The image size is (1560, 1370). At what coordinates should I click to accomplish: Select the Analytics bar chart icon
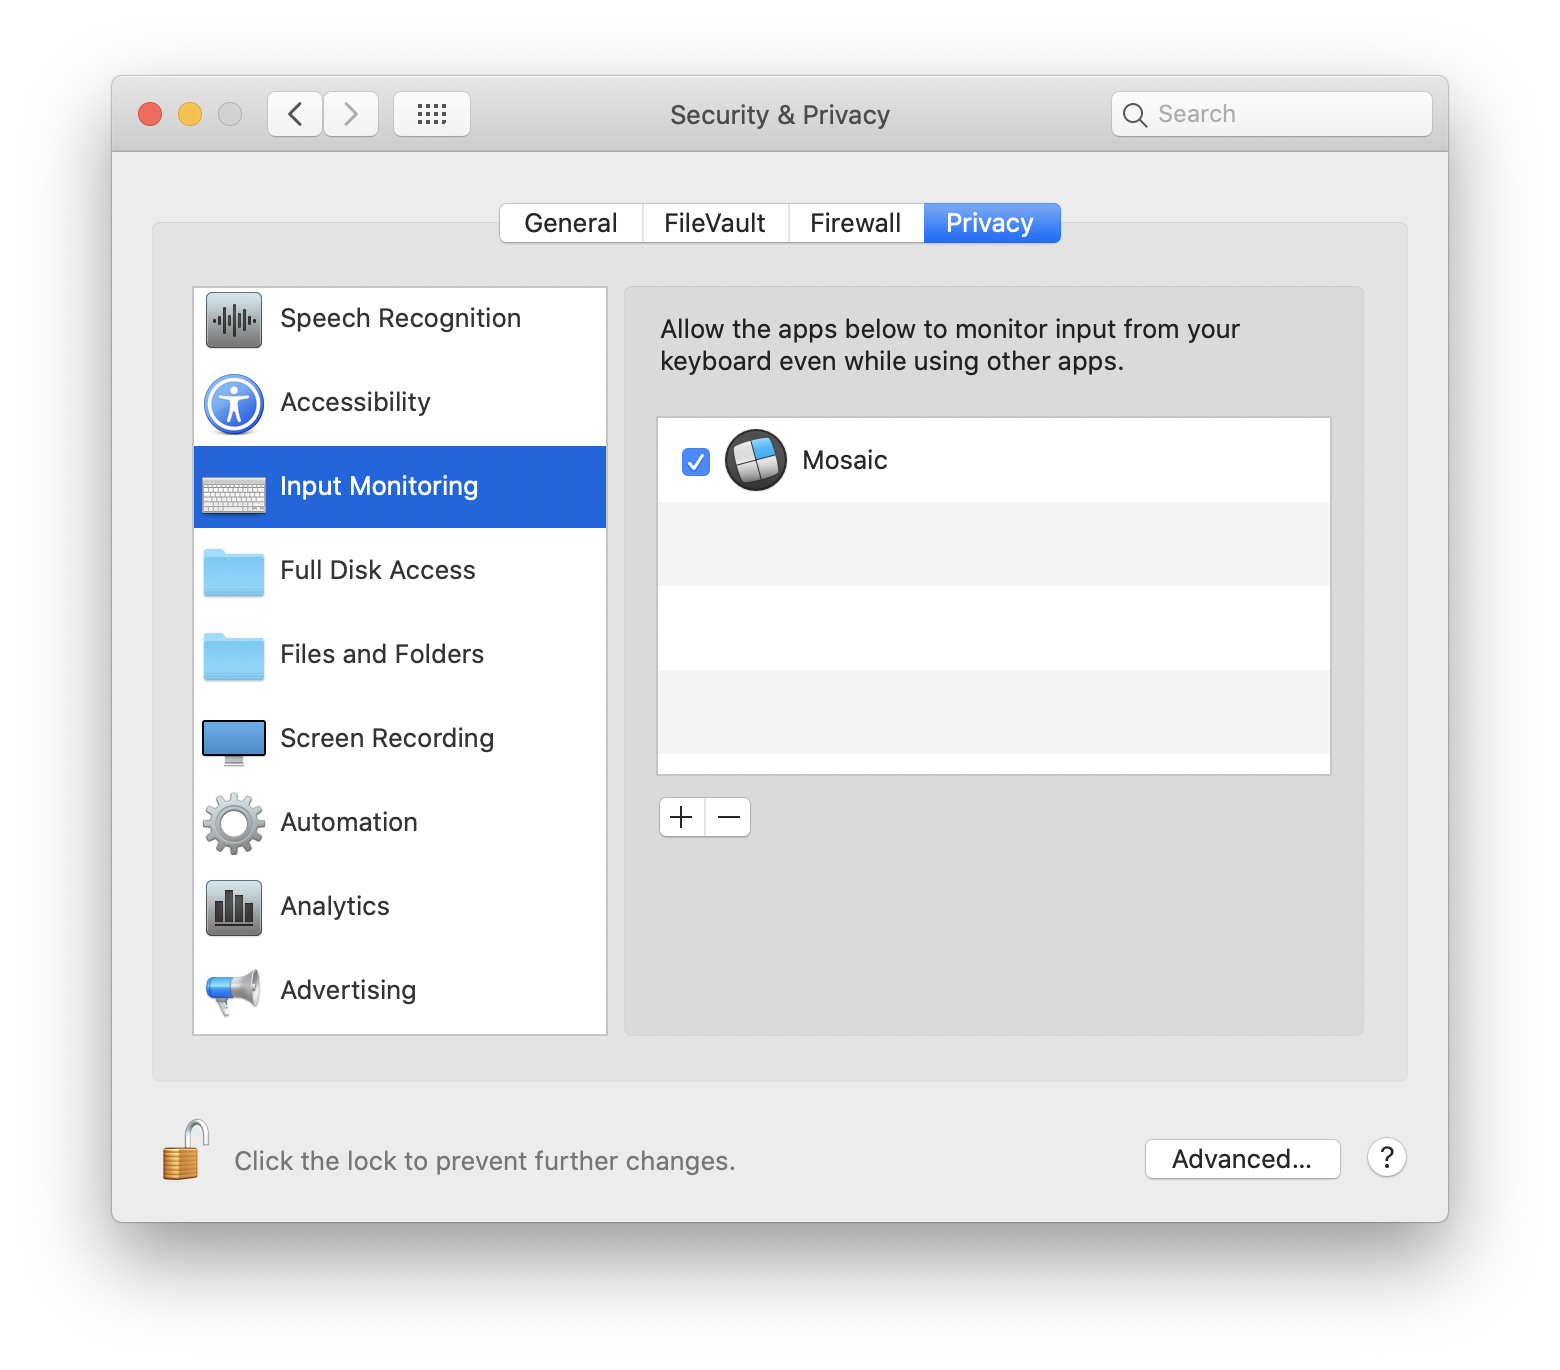click(234, 908)
